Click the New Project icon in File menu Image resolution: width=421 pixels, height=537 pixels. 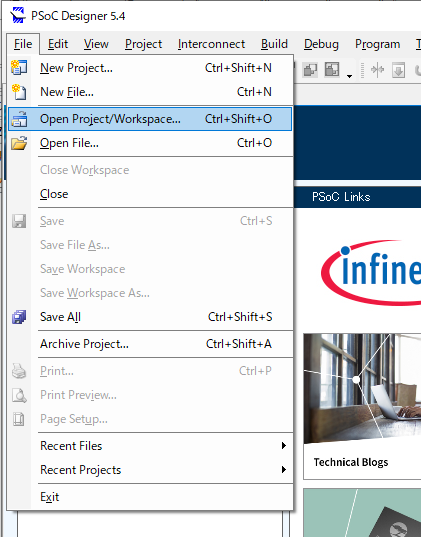click(x=19, y=67)
